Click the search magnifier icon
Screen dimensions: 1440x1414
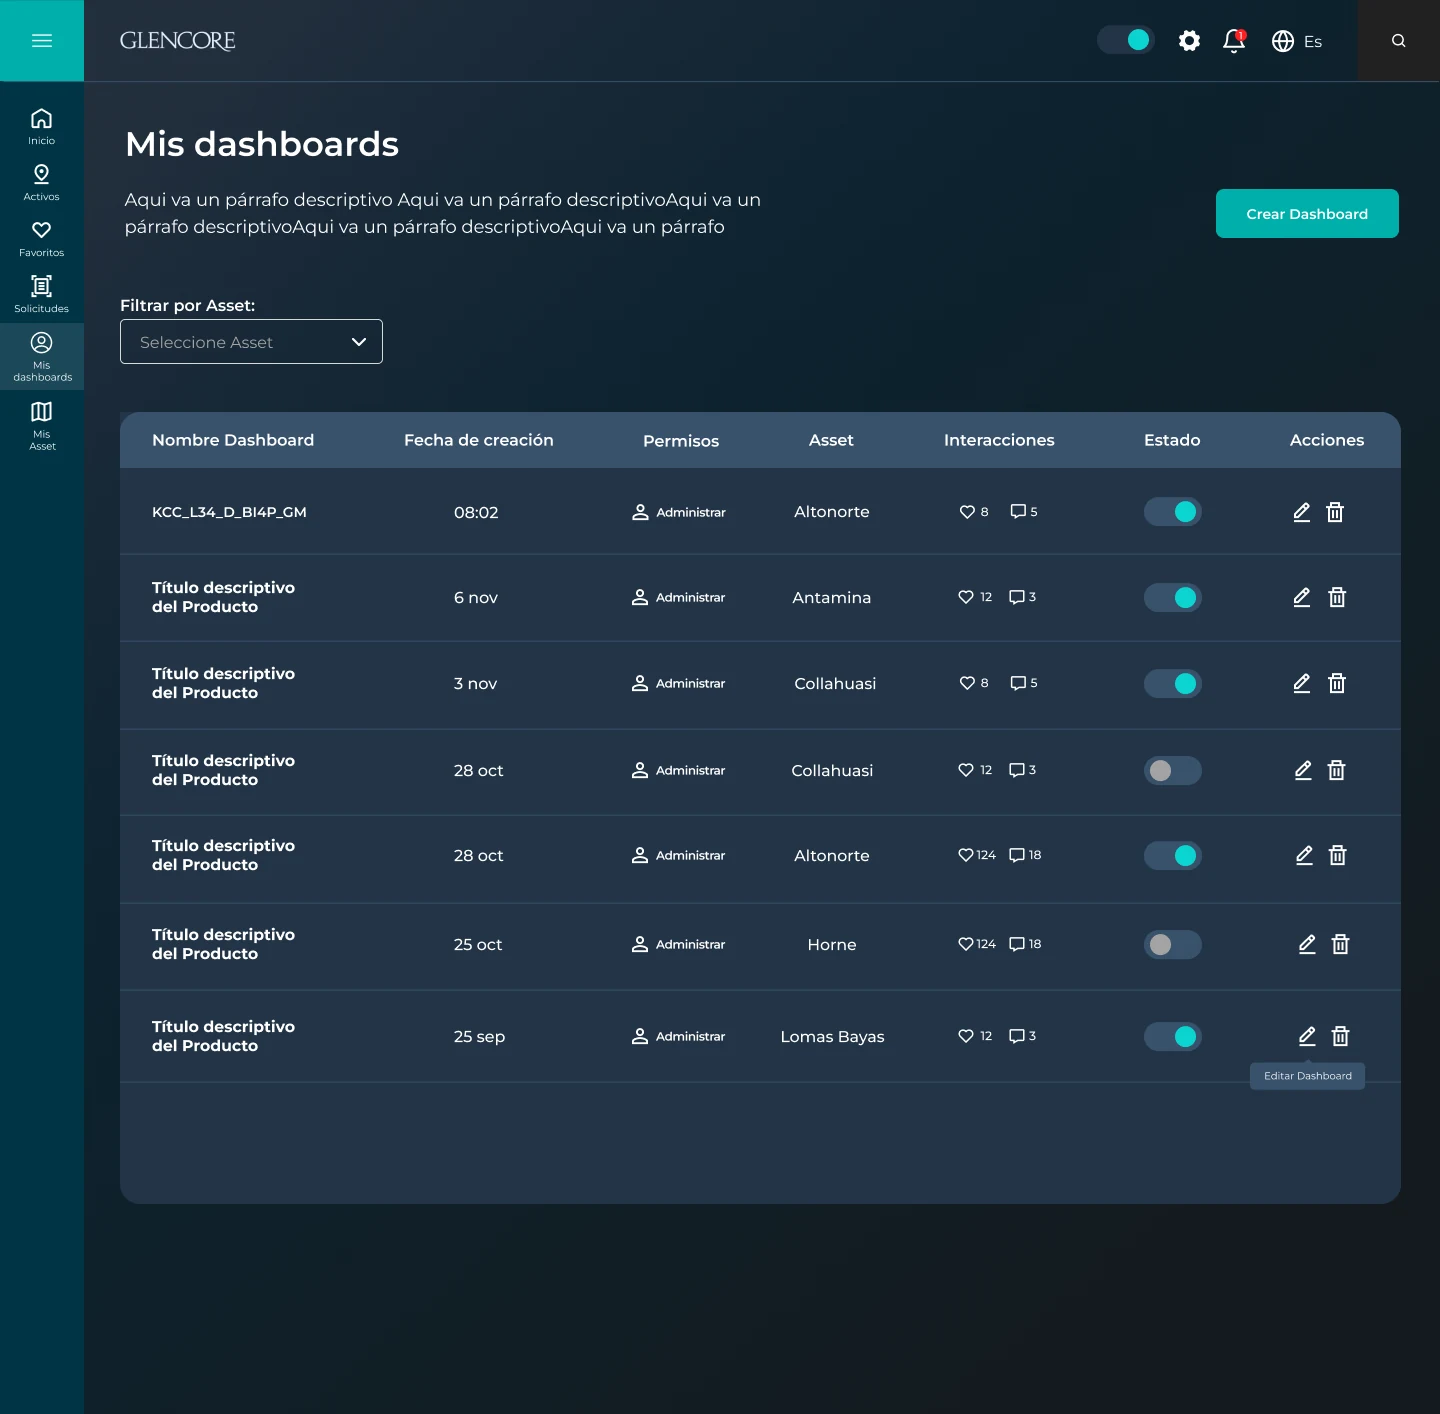click(x=1399, y=41)
